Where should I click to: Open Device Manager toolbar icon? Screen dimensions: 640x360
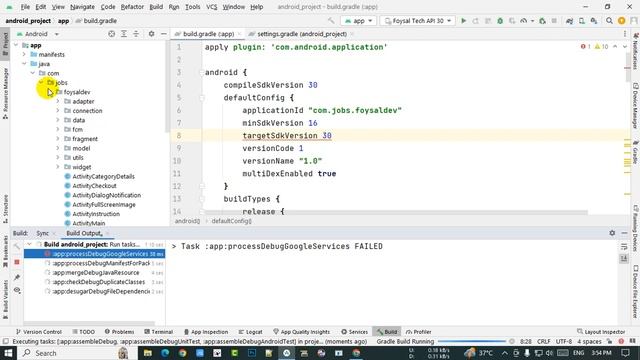coord(582,21)
